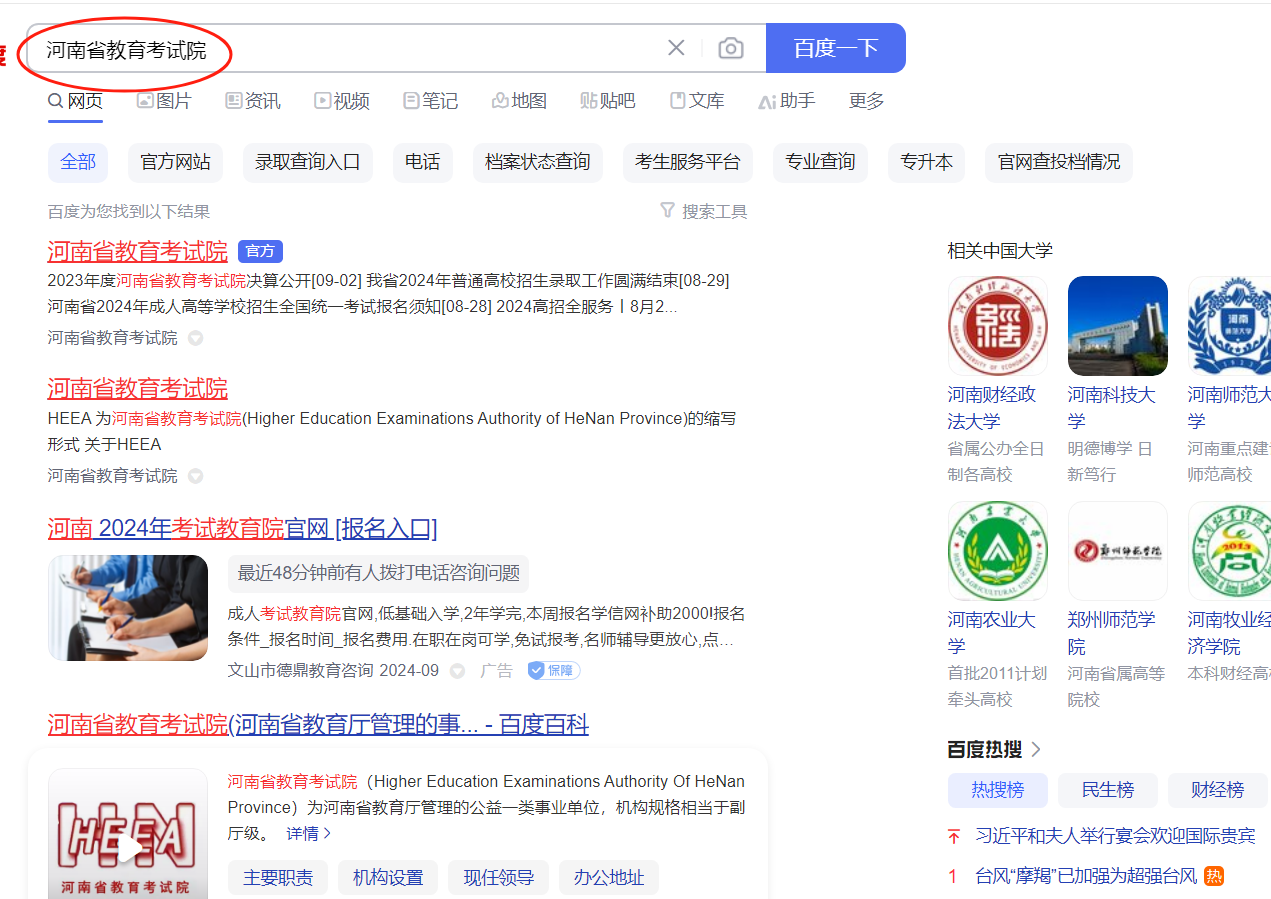Switch to 图片 search tab
1271x899 pixels.
(x=164, y=101)
